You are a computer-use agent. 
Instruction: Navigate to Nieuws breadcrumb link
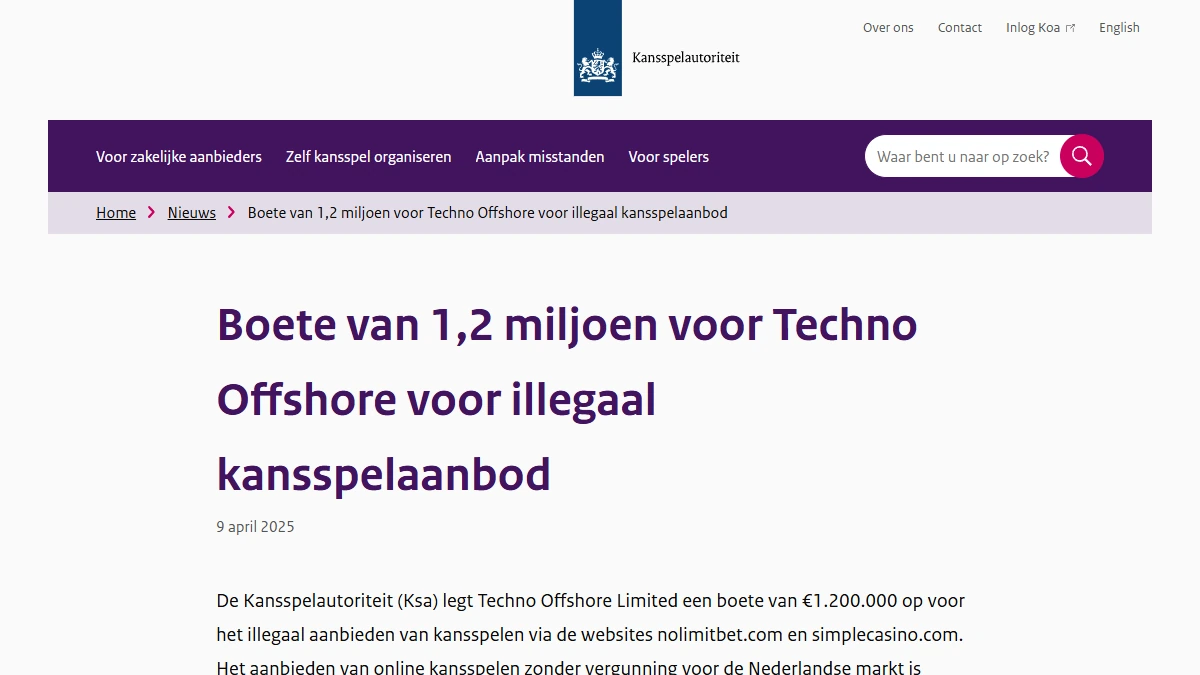tap(192, 212)
